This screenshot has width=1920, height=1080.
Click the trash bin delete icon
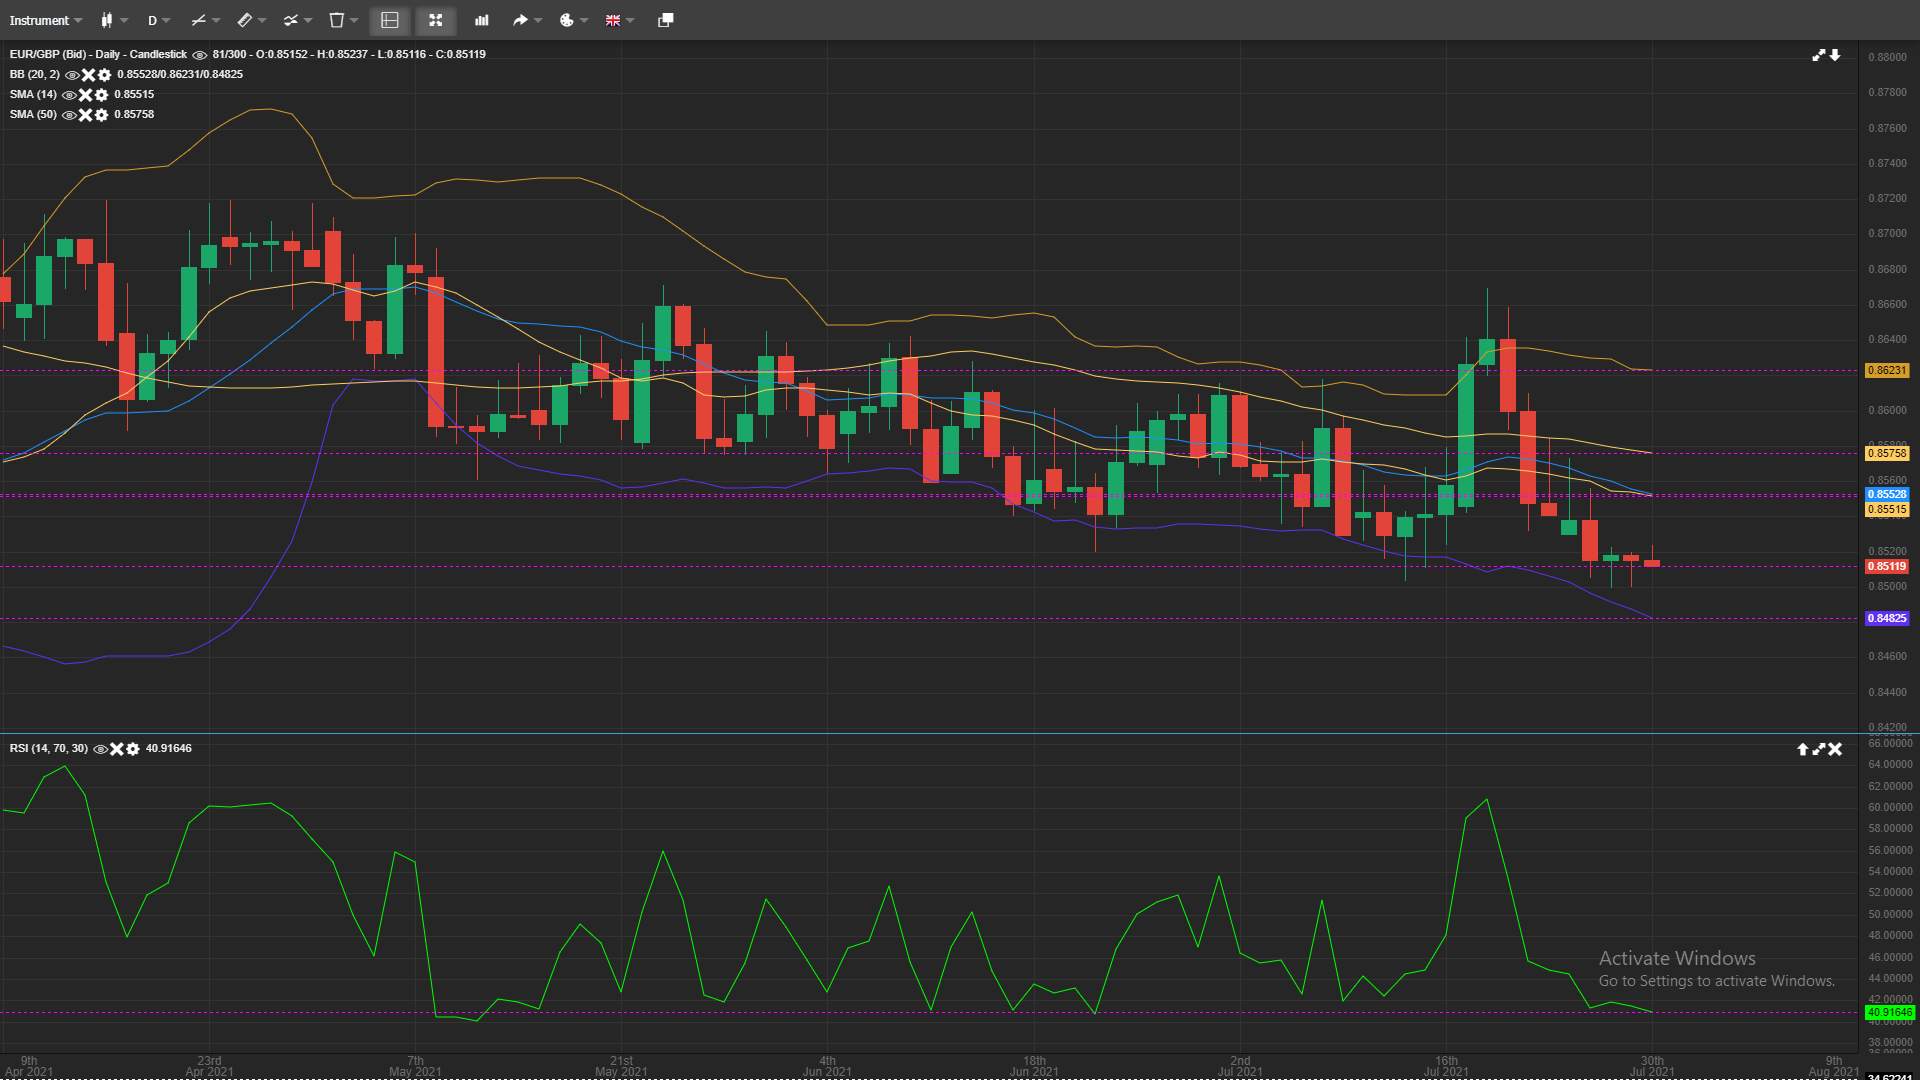click(337, 20)
